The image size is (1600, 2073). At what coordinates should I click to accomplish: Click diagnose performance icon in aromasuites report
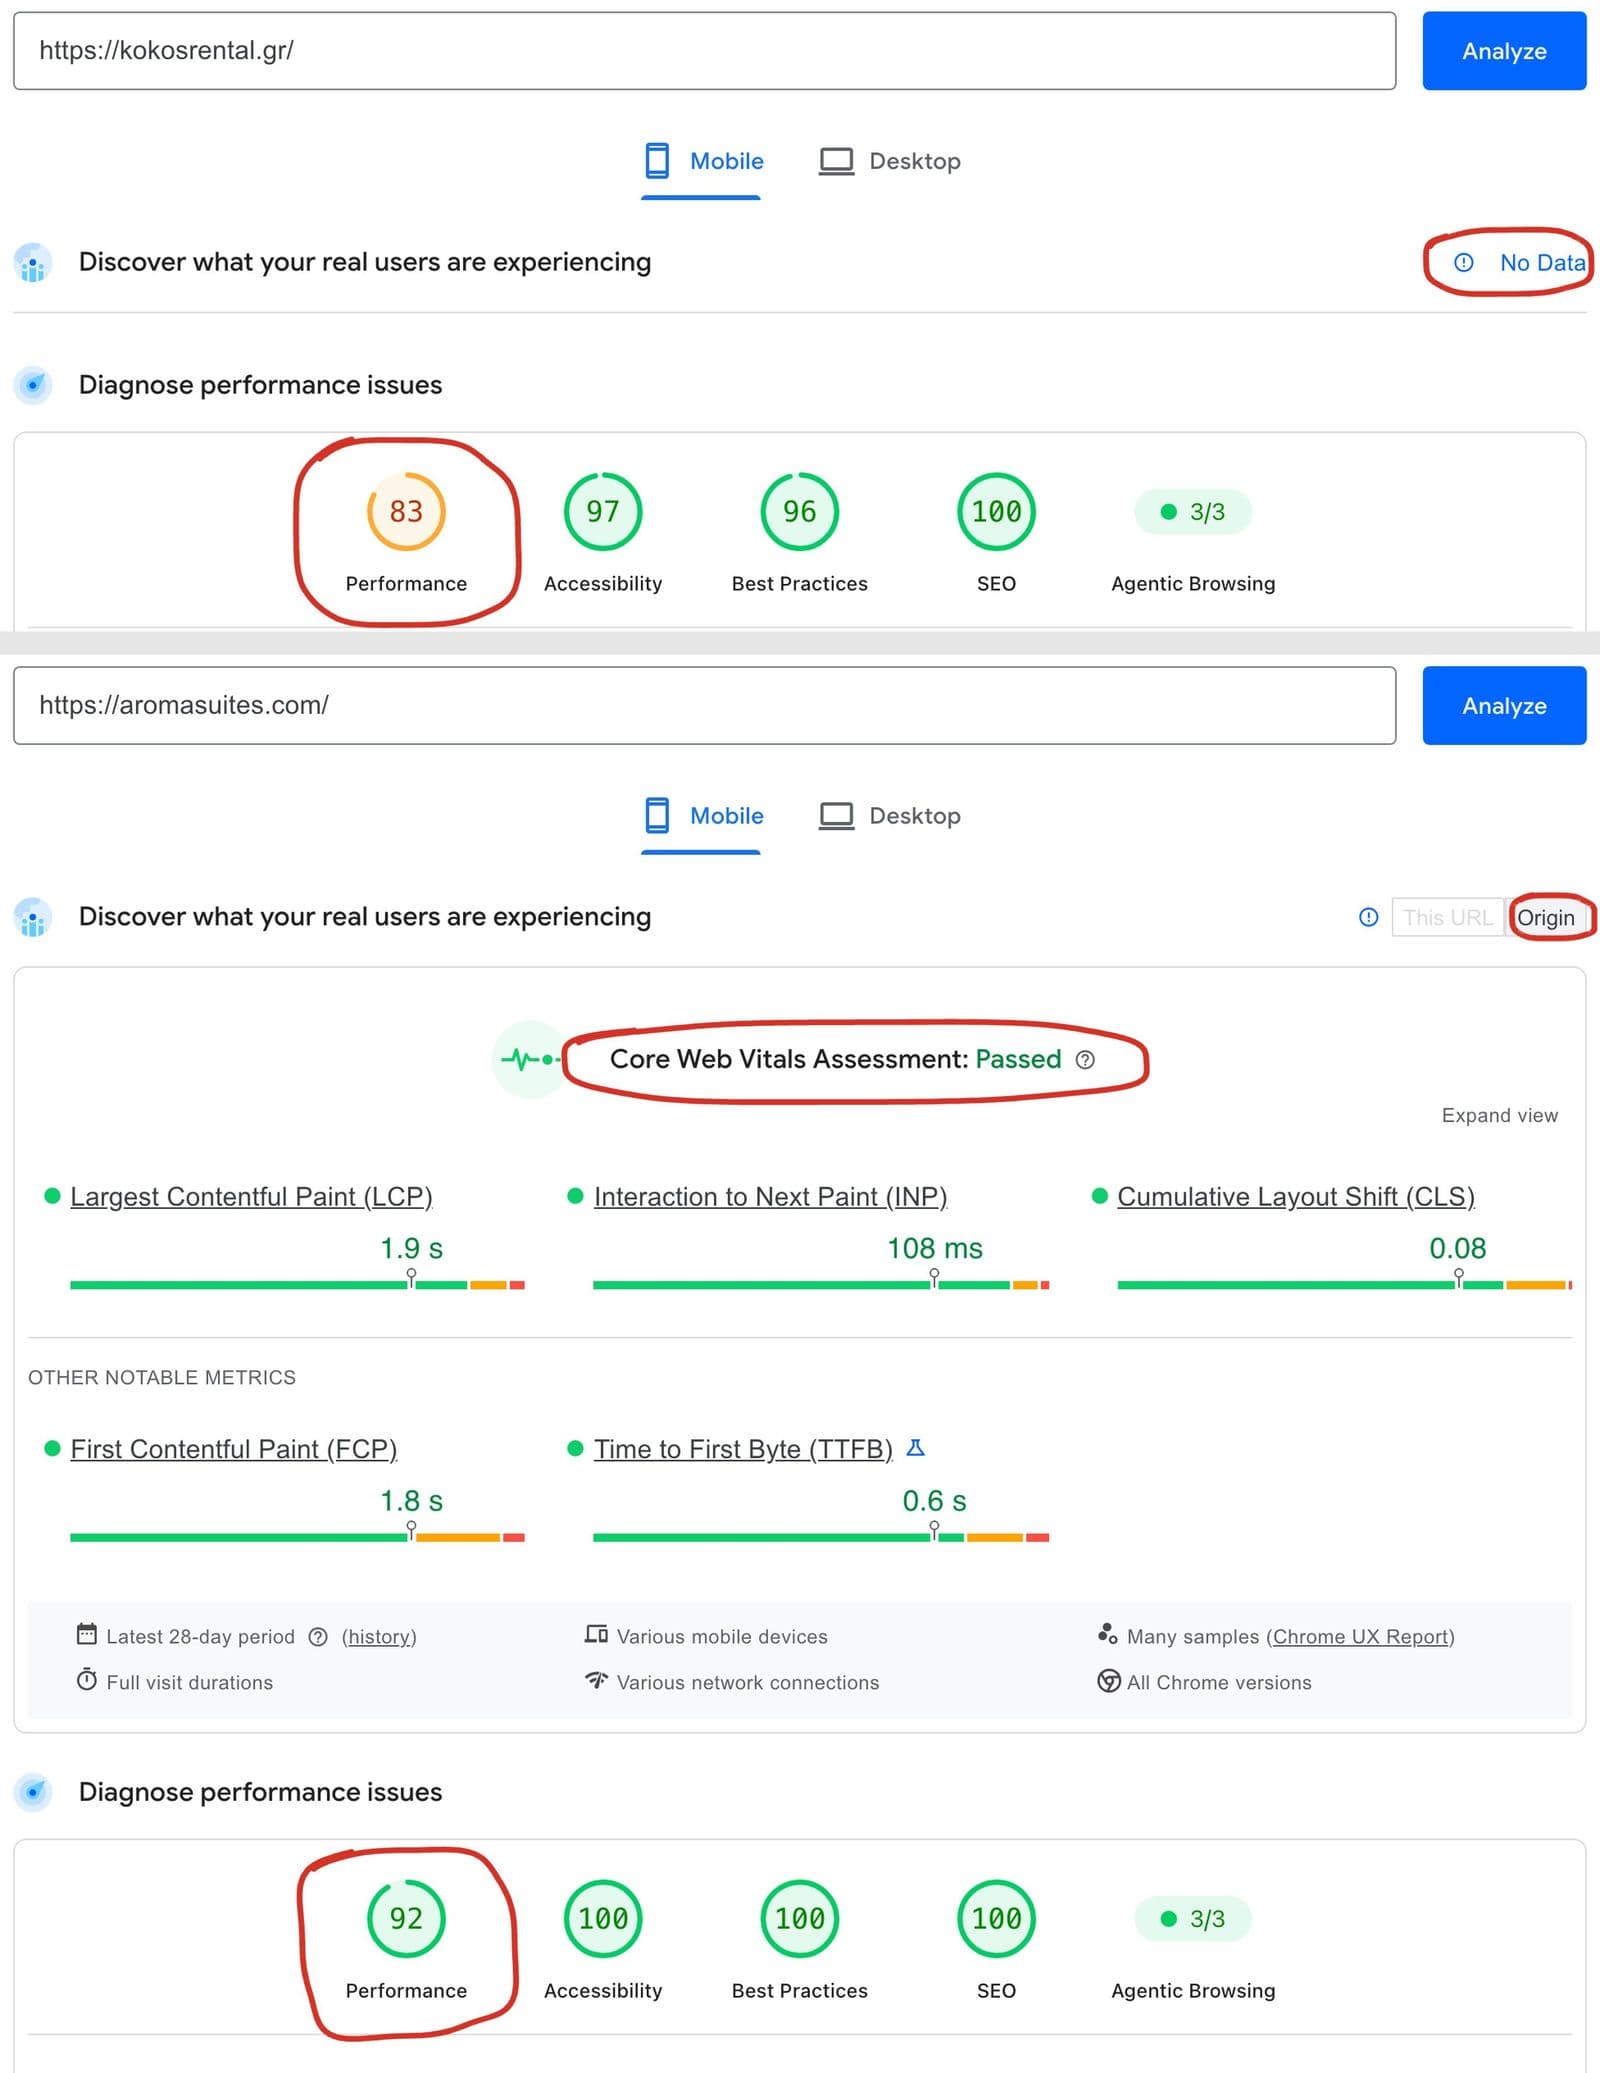[33, 1792]
